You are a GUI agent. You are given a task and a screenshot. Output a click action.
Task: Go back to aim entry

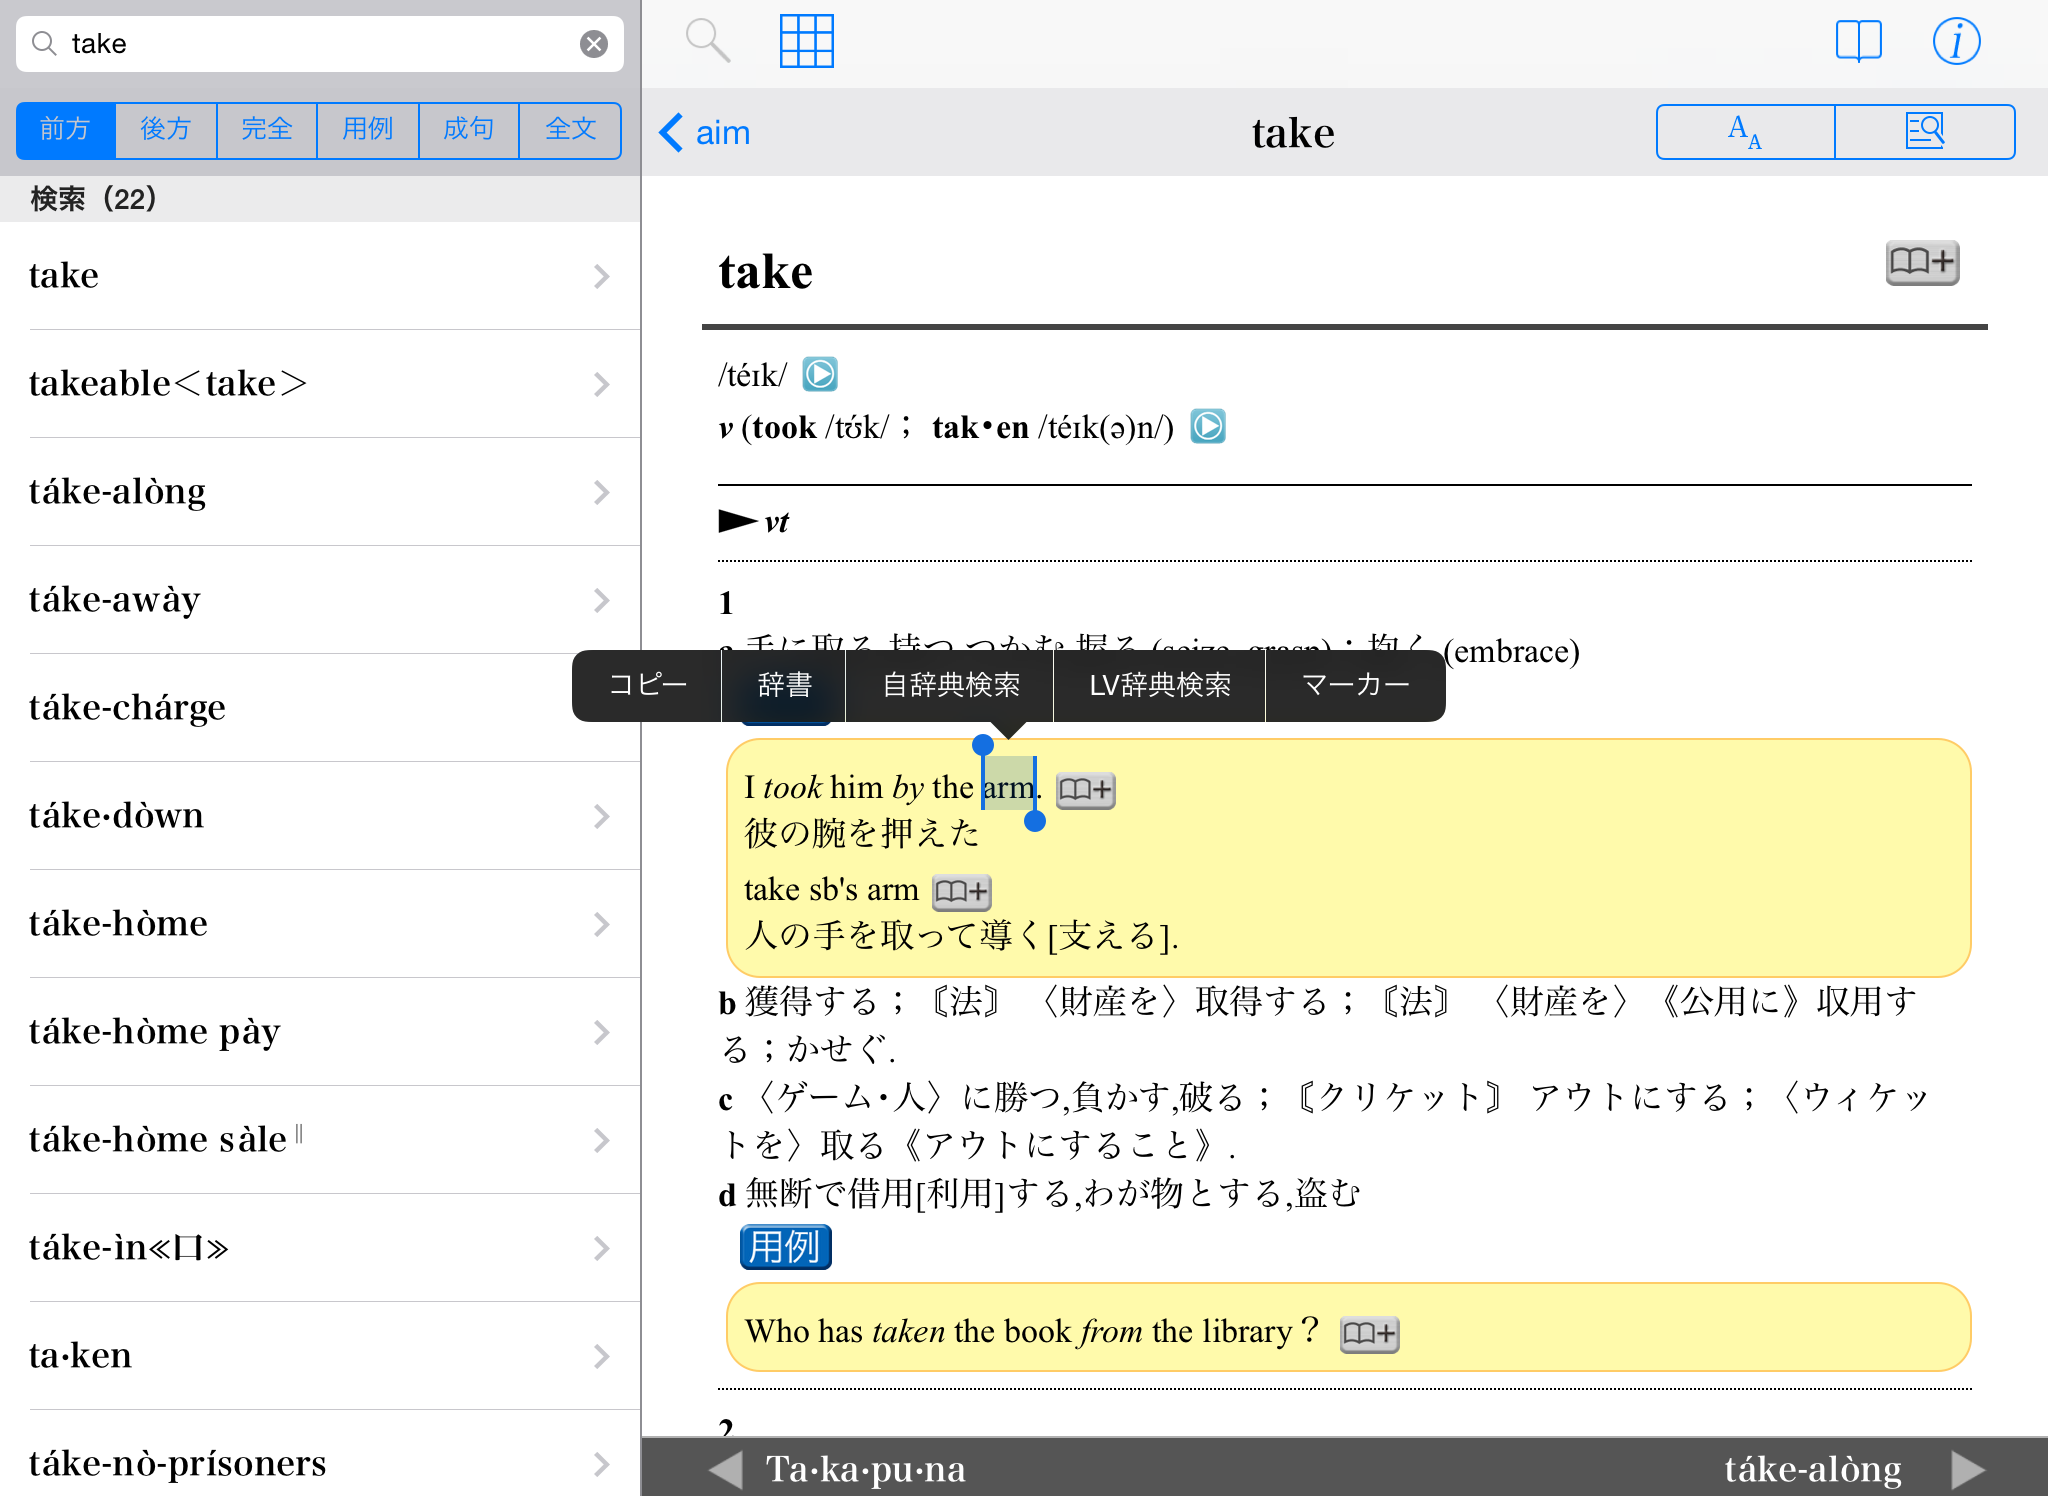[706, 133]
